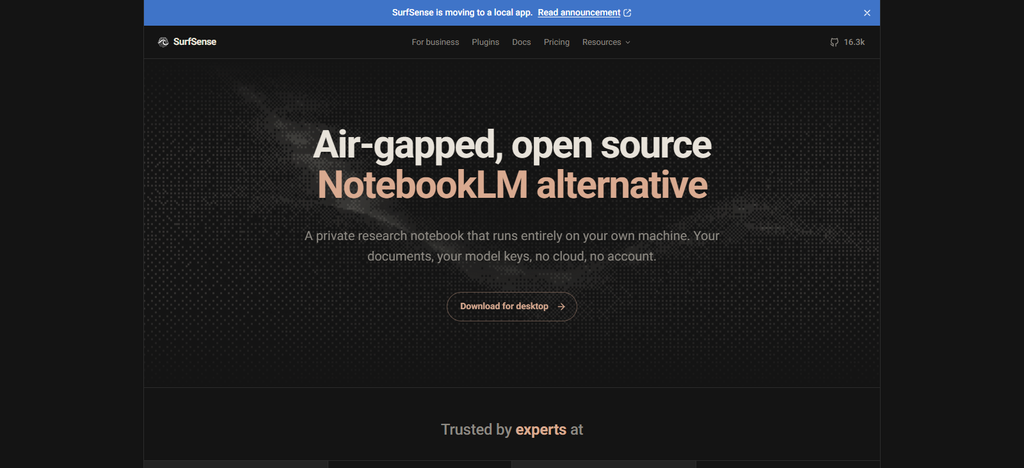Click the arrow icon in Download for desktop

coord(561,306)
